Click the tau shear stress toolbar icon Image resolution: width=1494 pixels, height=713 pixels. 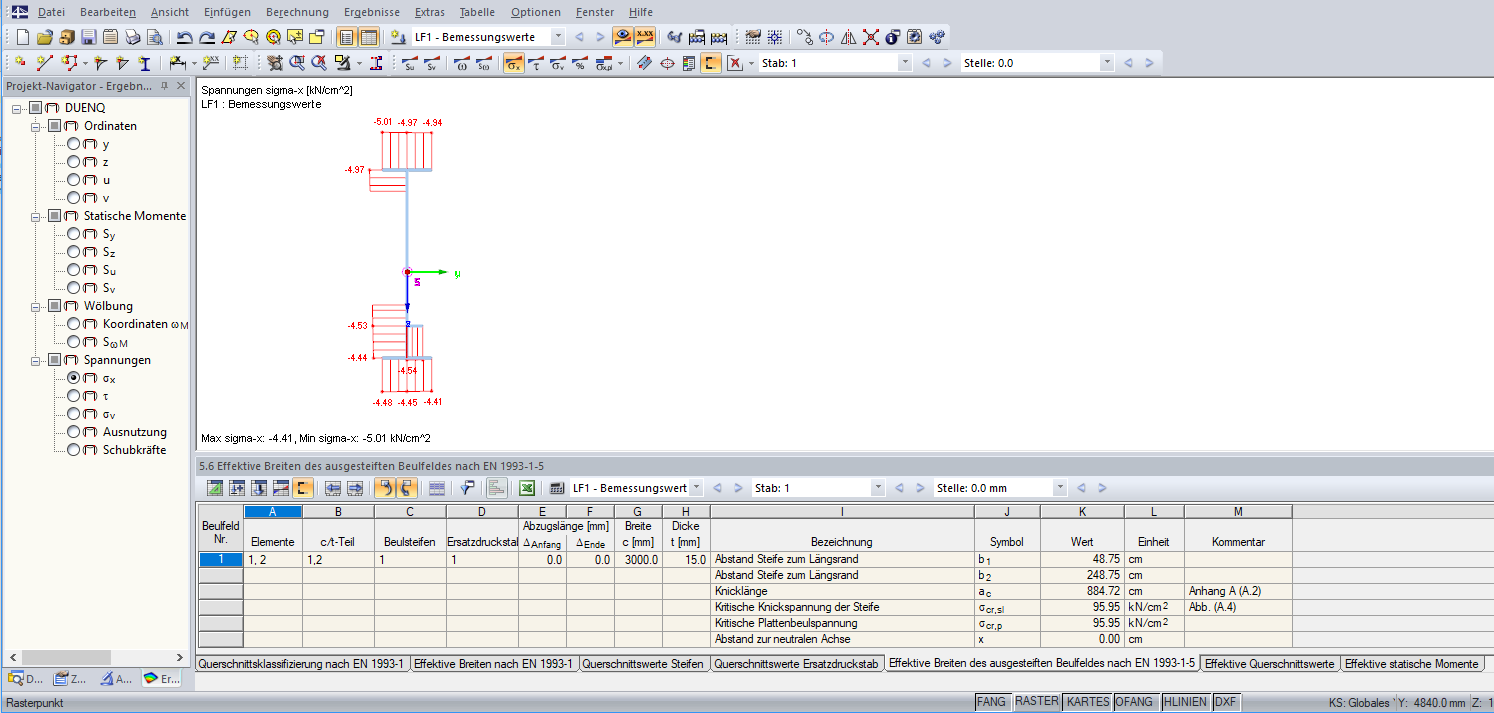point(535,63)
